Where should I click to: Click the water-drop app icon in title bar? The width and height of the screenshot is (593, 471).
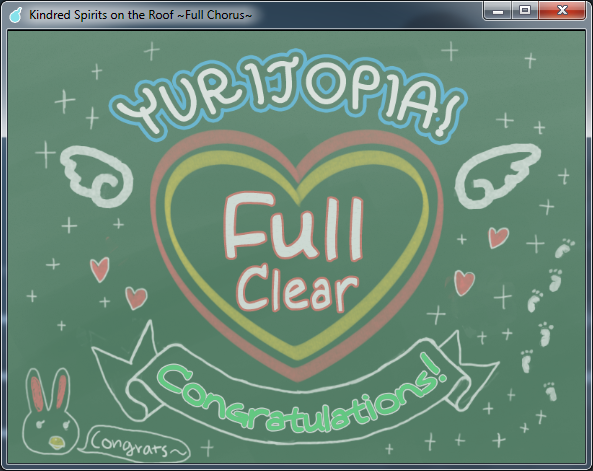[x=16, y=15]
